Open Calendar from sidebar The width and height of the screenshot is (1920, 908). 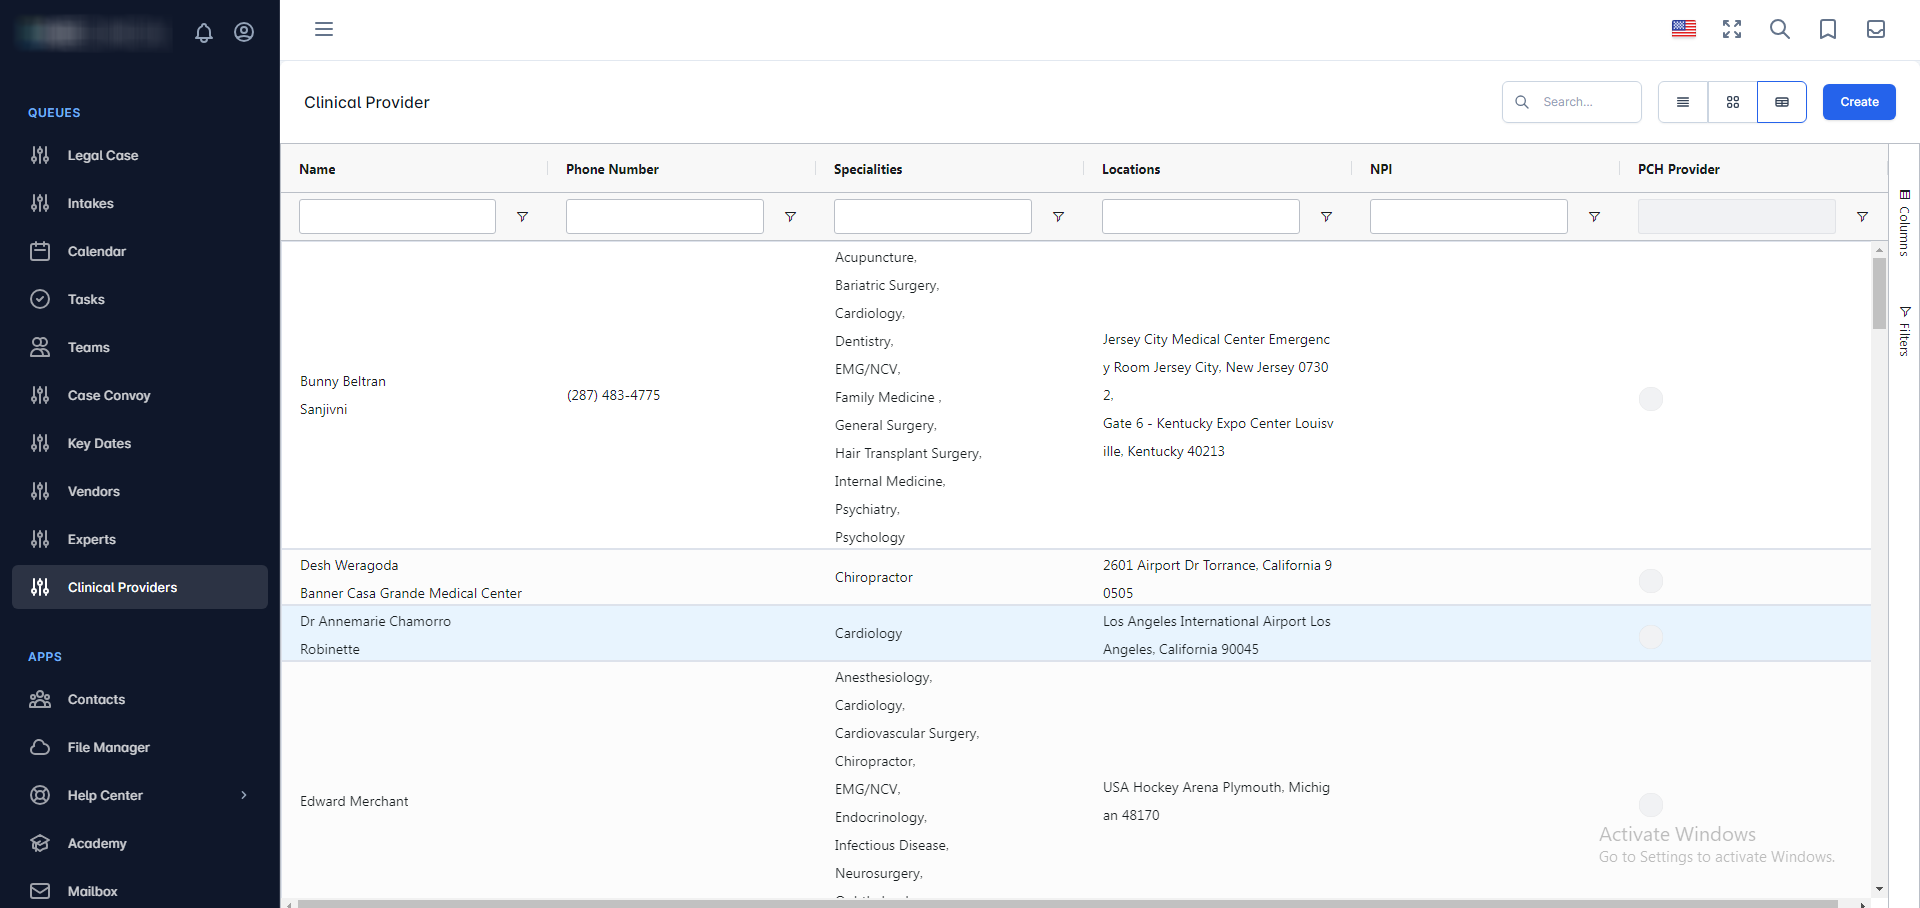pos(140,251)
